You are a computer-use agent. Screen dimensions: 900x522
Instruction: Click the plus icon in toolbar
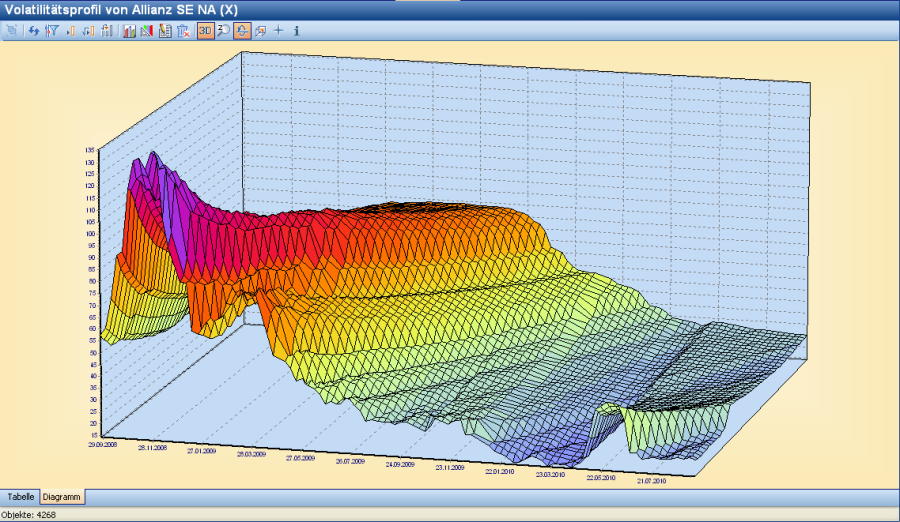click(x=278, y=31)
